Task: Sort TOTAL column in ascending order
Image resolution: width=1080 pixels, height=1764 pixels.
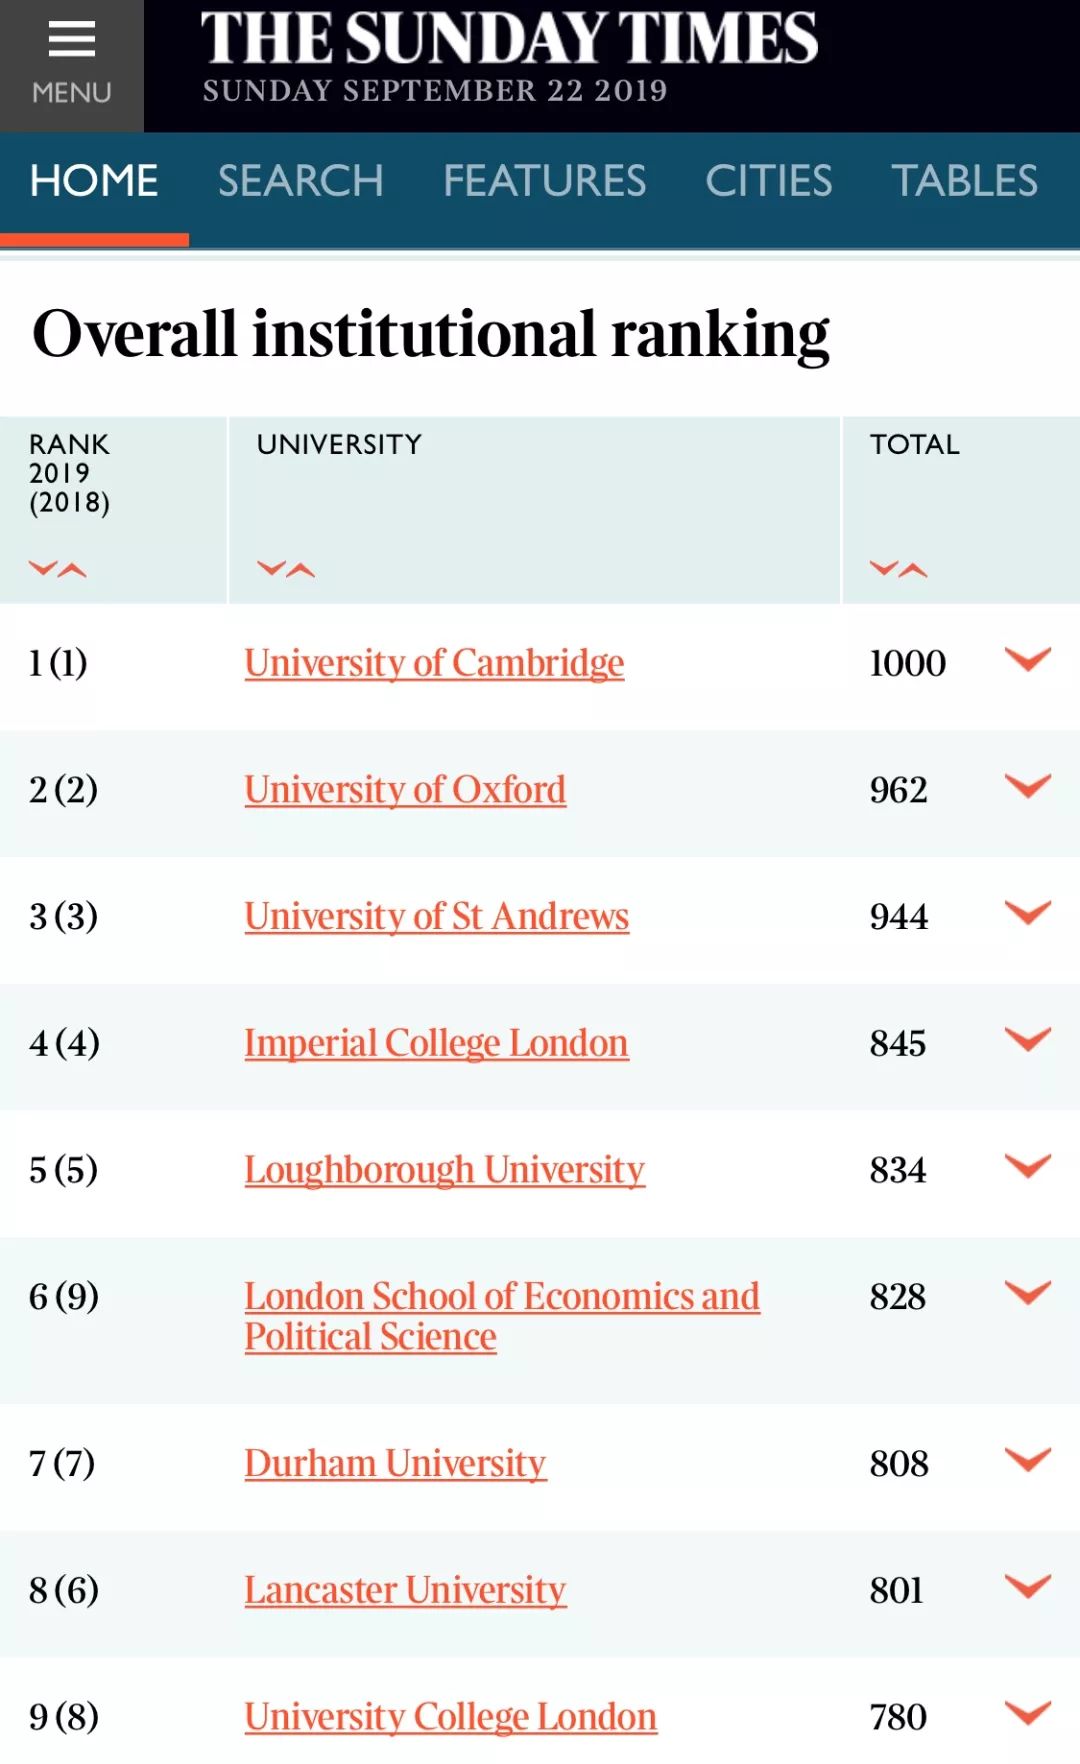Action: tap(915, 570)
